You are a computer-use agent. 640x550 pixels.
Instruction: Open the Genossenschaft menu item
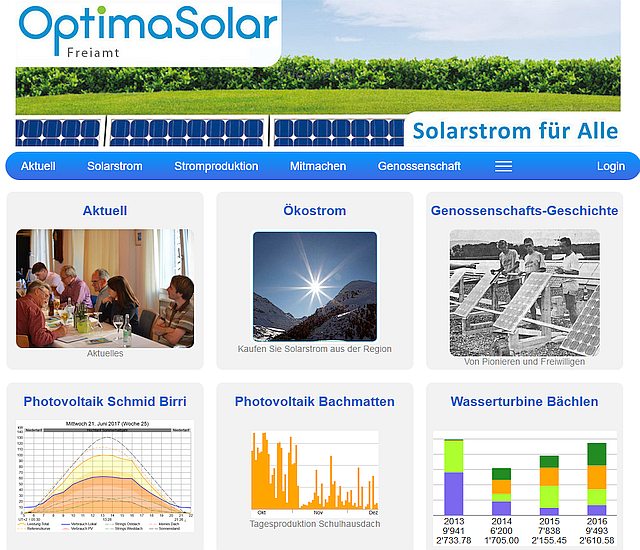419,166
